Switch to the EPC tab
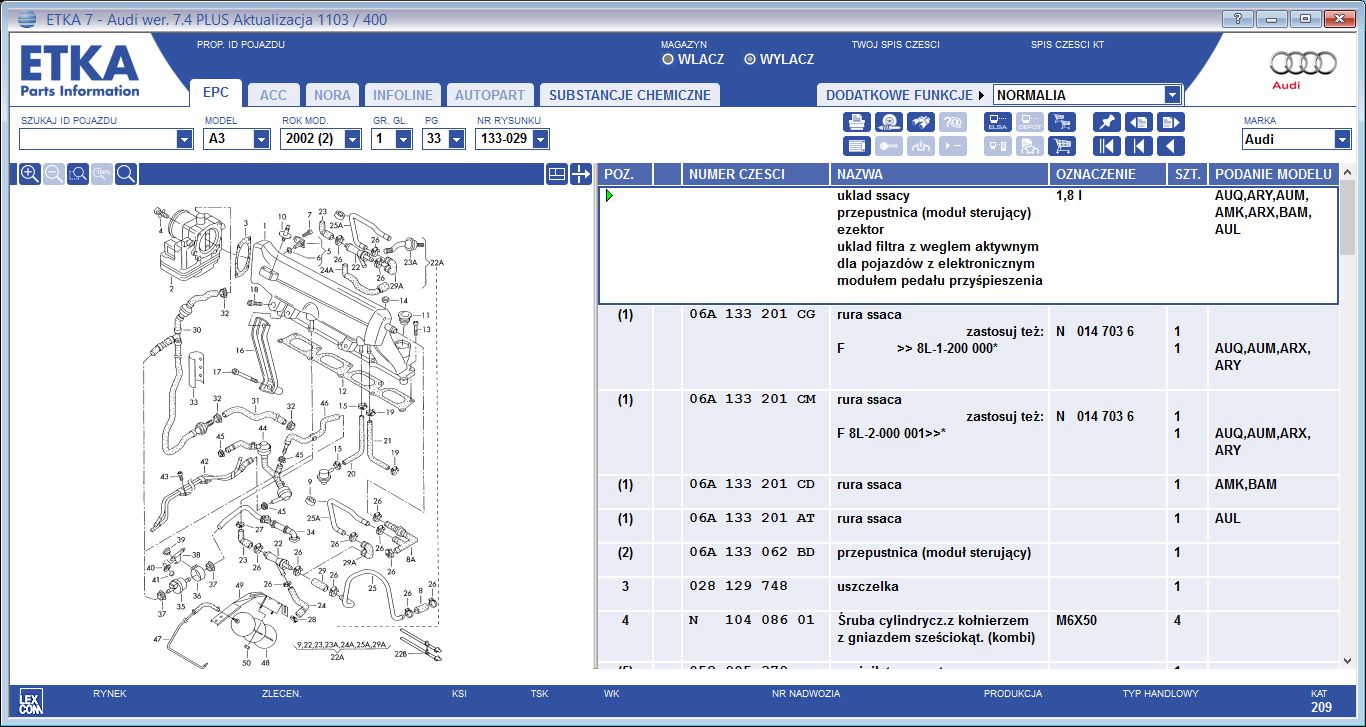The image size is (1366, 727). [216, 93]
